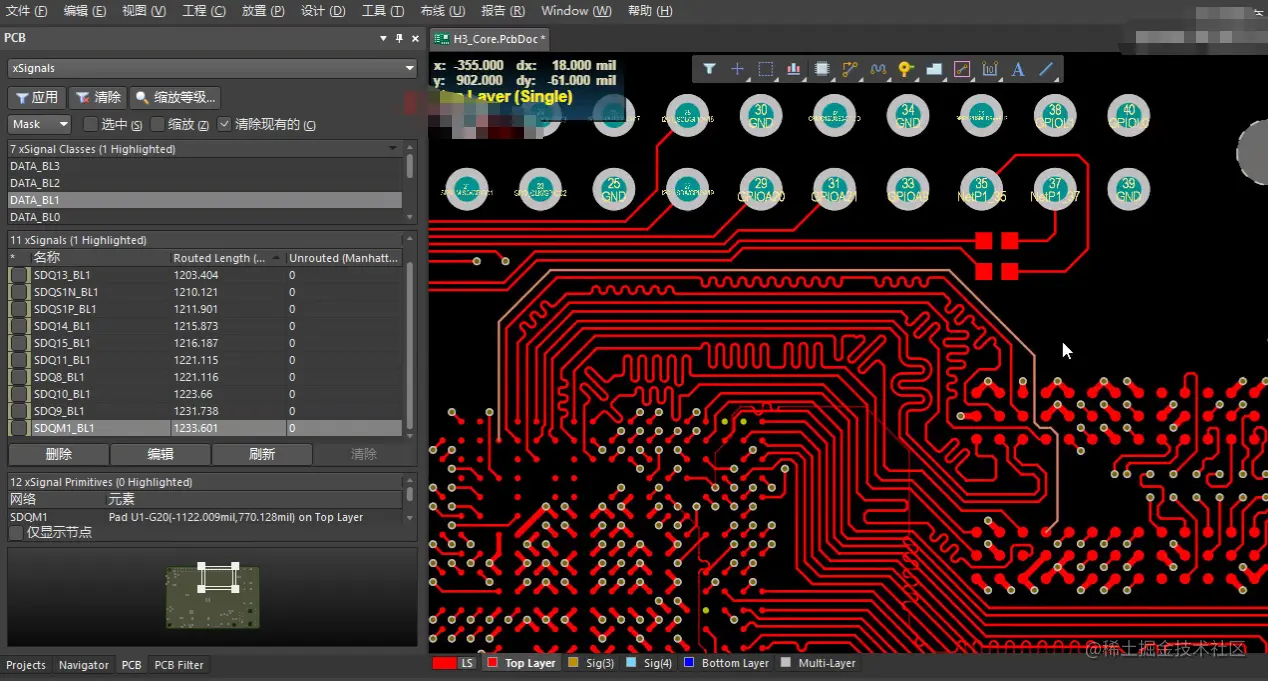Switch to the Projects panel tab
This screenshot has width=1268, height=681.
point(26,665)
